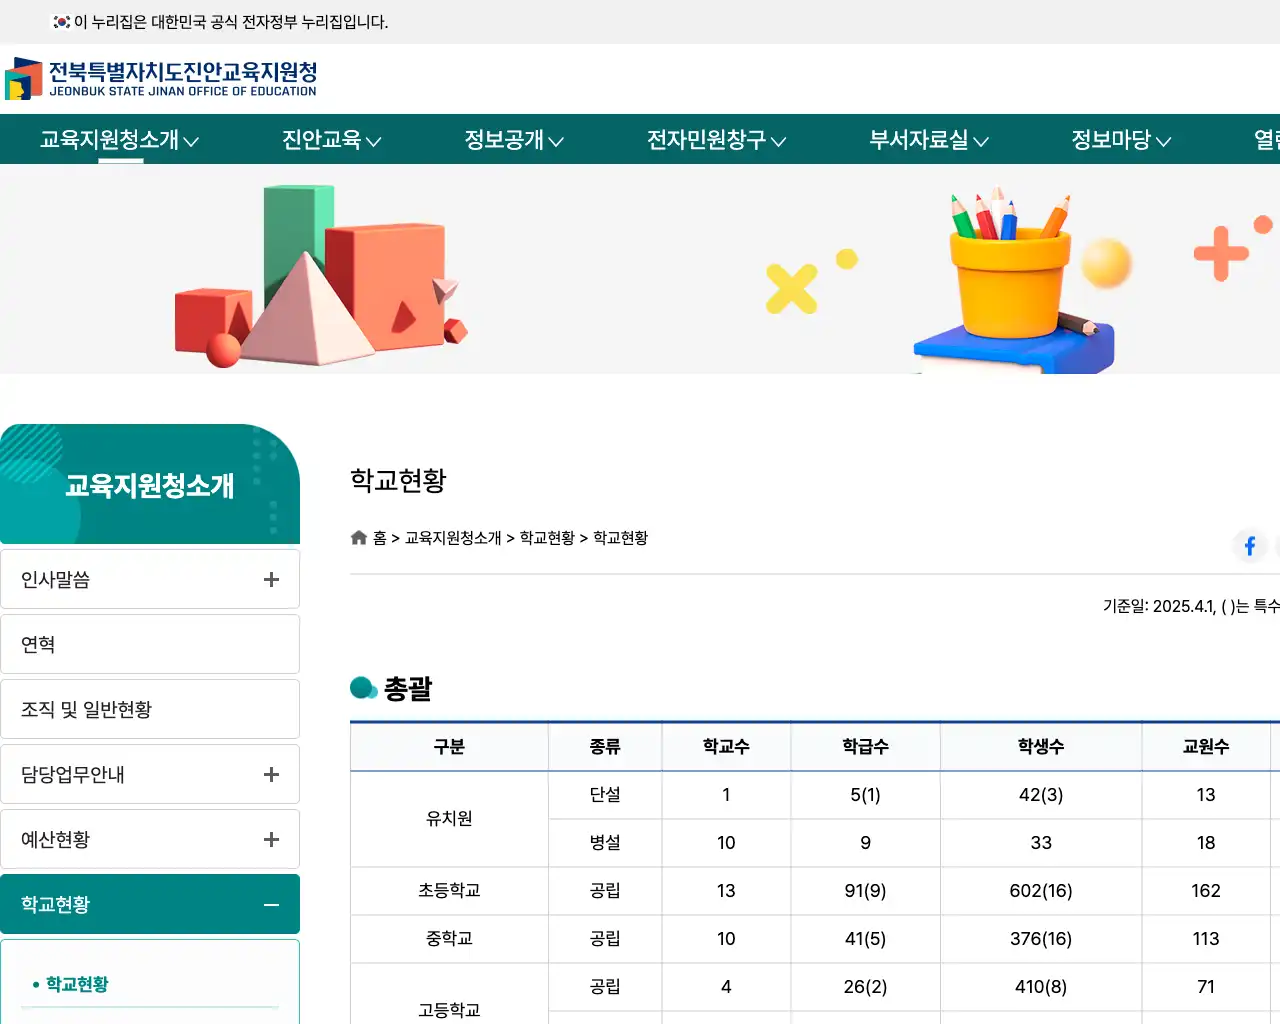Expand the 교육지원청소개 navigation dropdown
1280x1024 pixels.
110,139
